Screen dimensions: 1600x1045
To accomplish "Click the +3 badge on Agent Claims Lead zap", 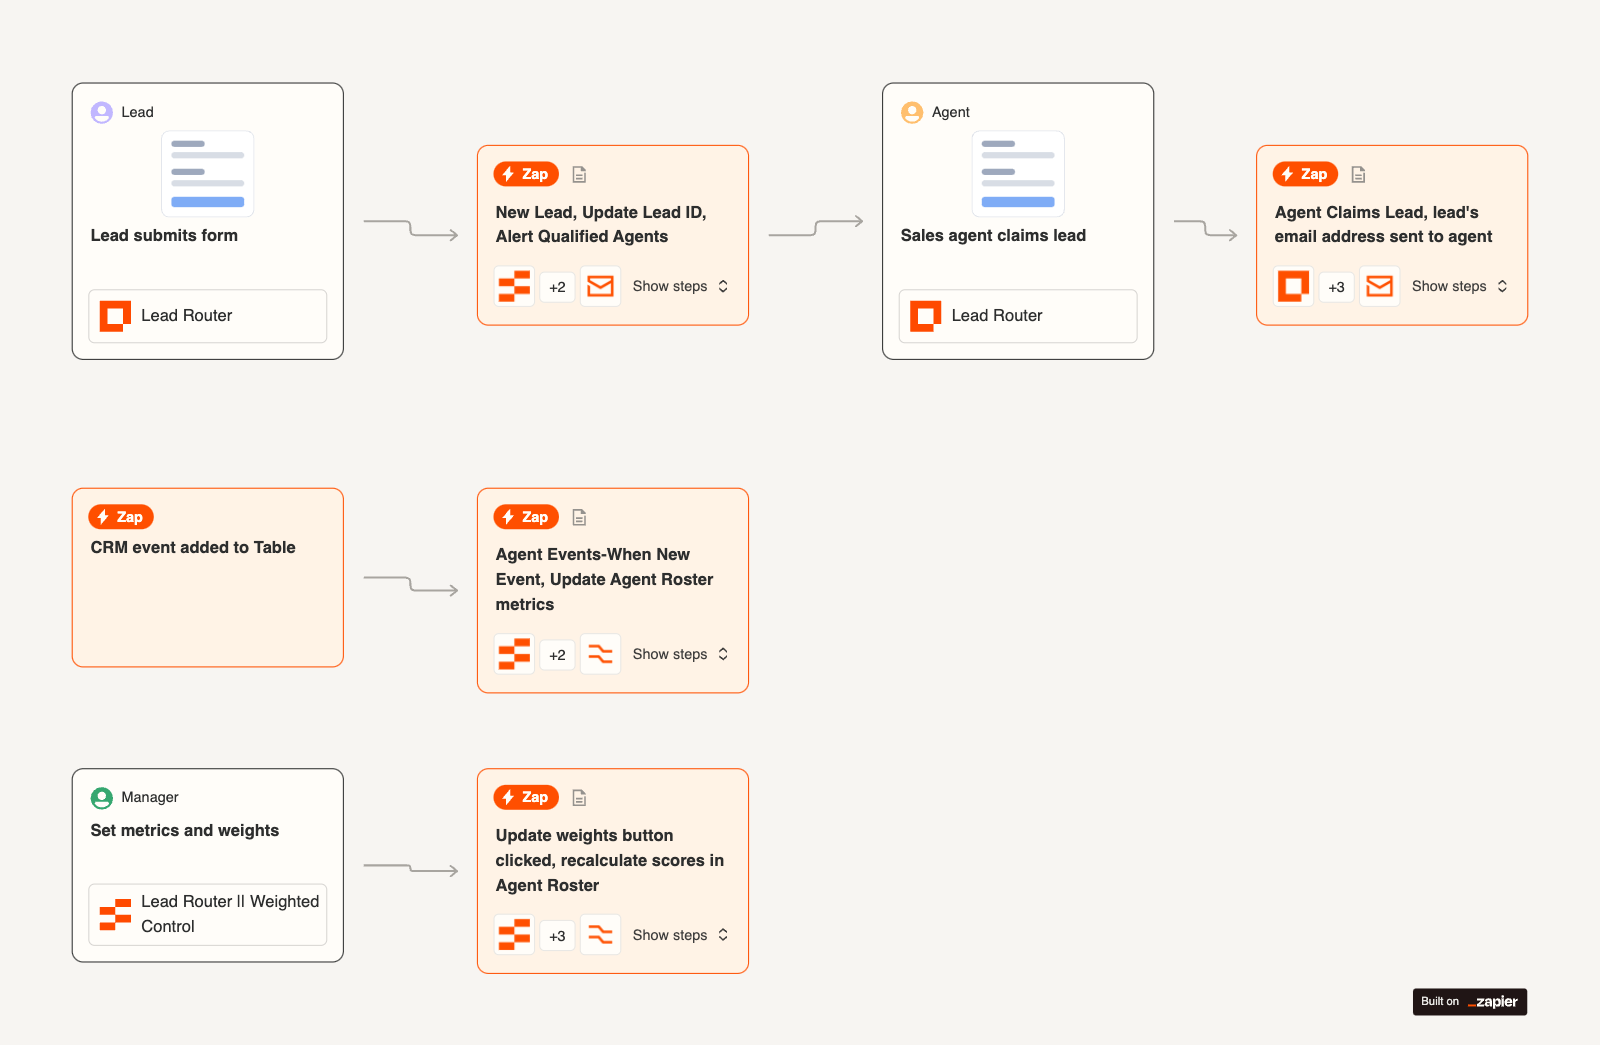I will (x=1336, y=286).
